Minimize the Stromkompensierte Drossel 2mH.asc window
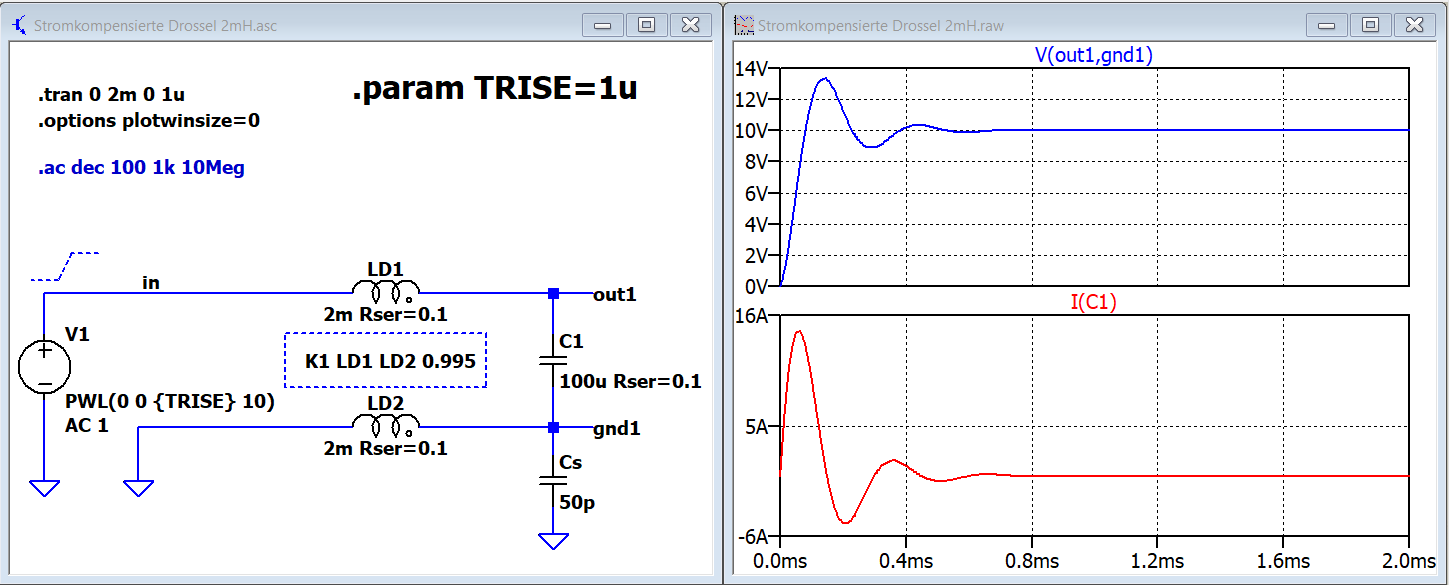 (602, 25)
